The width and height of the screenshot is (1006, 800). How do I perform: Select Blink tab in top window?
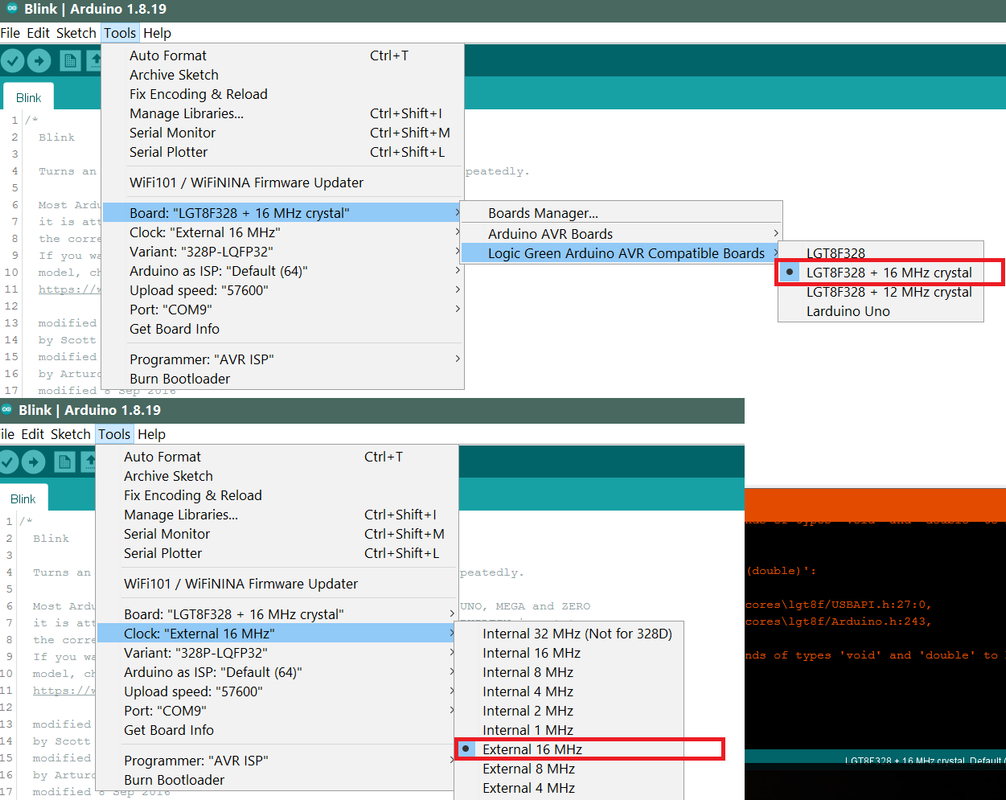pyautogui.click(x=28, y=98)
